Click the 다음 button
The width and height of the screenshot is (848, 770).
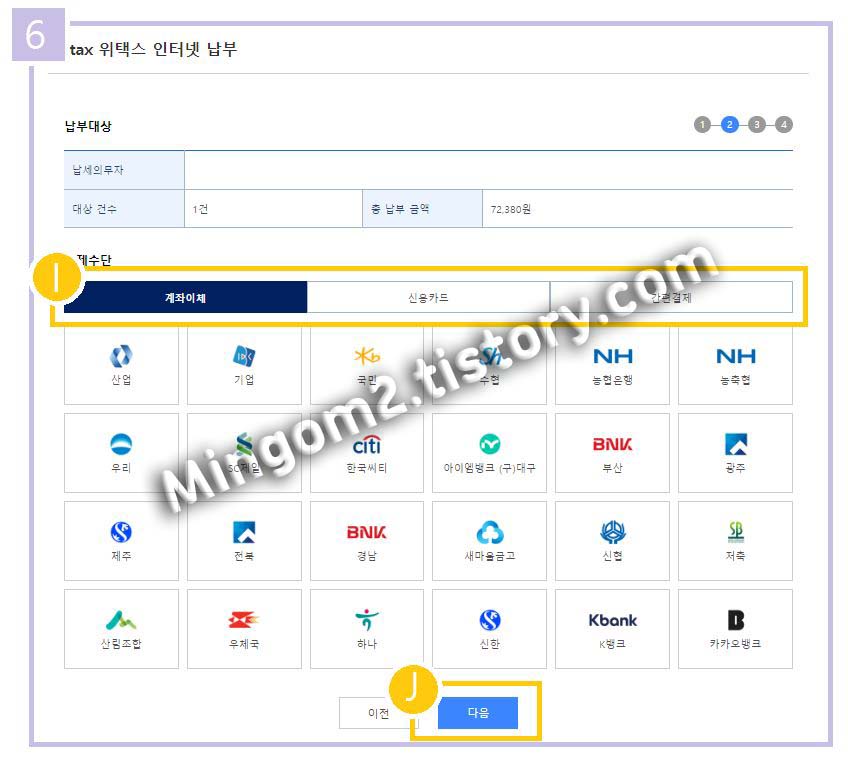[x=478, y=713]
